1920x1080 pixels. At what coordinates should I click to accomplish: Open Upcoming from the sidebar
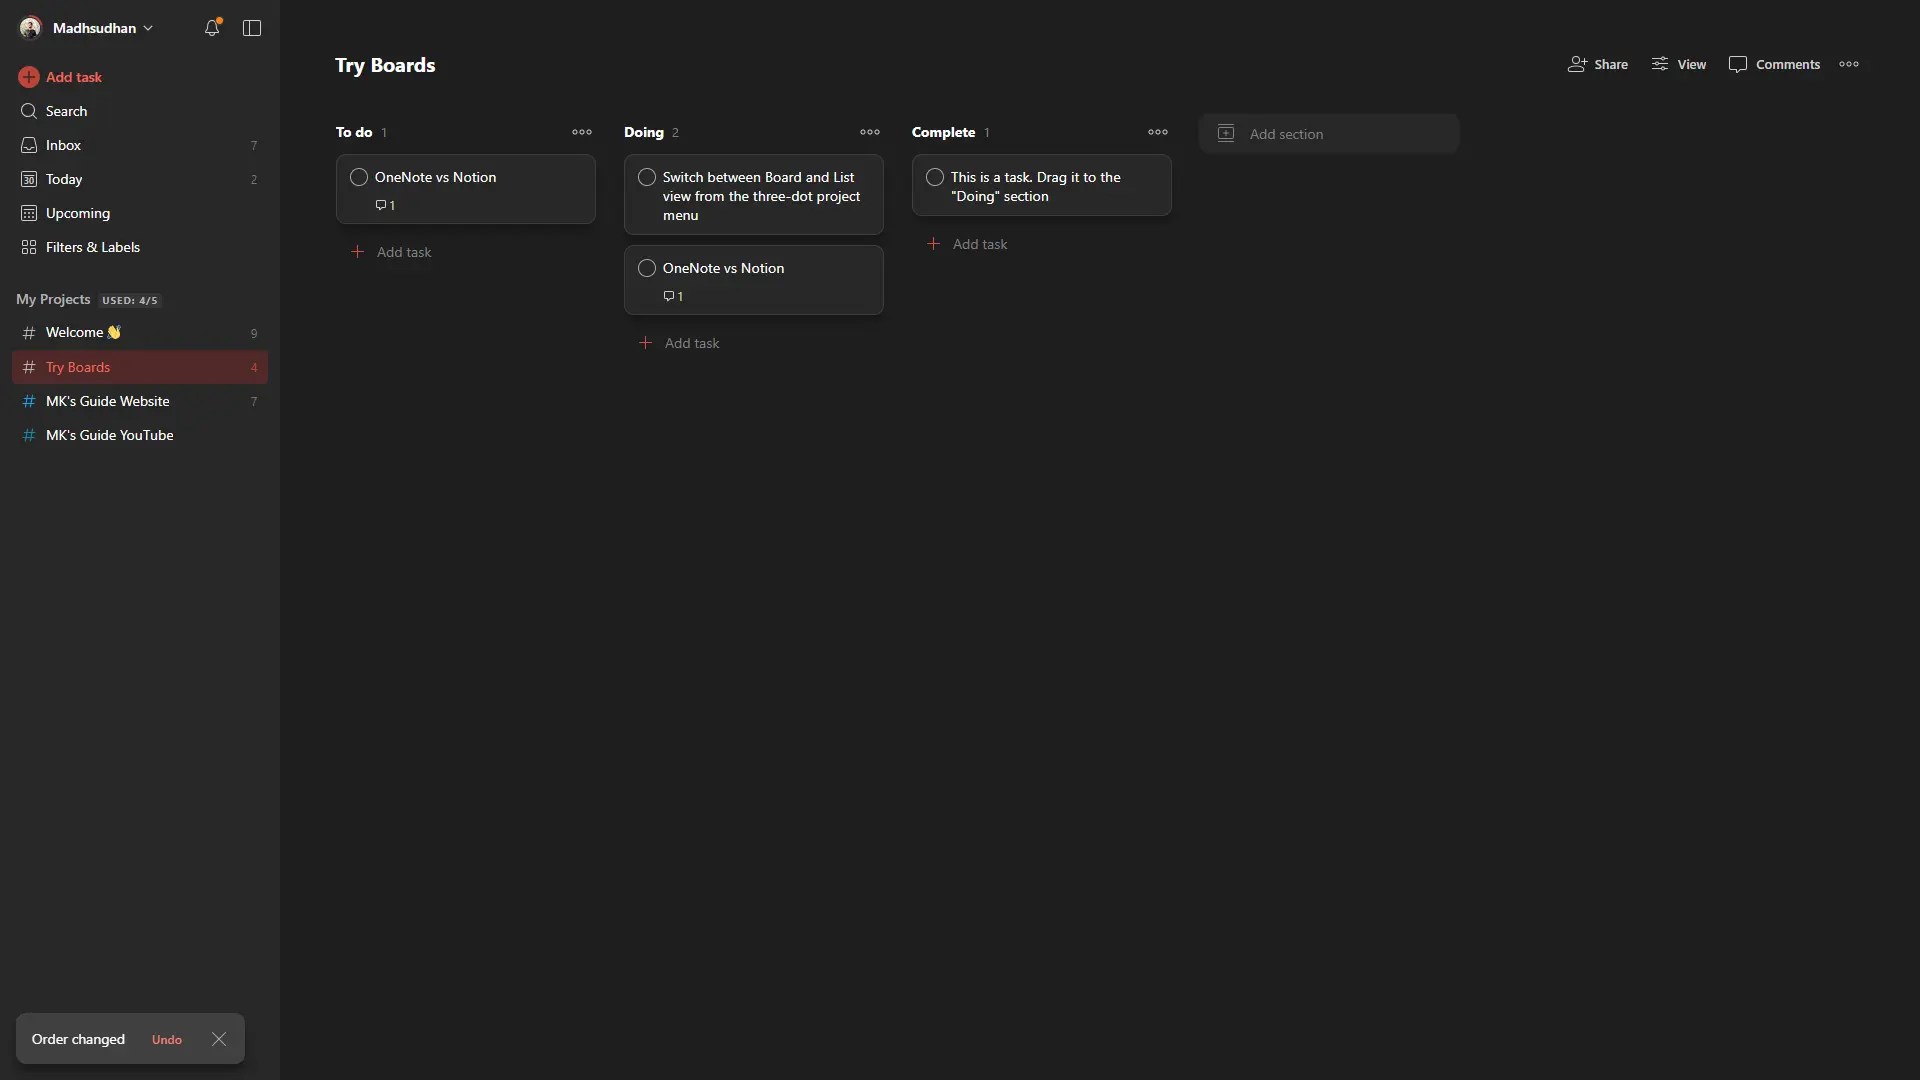[77, 213]
